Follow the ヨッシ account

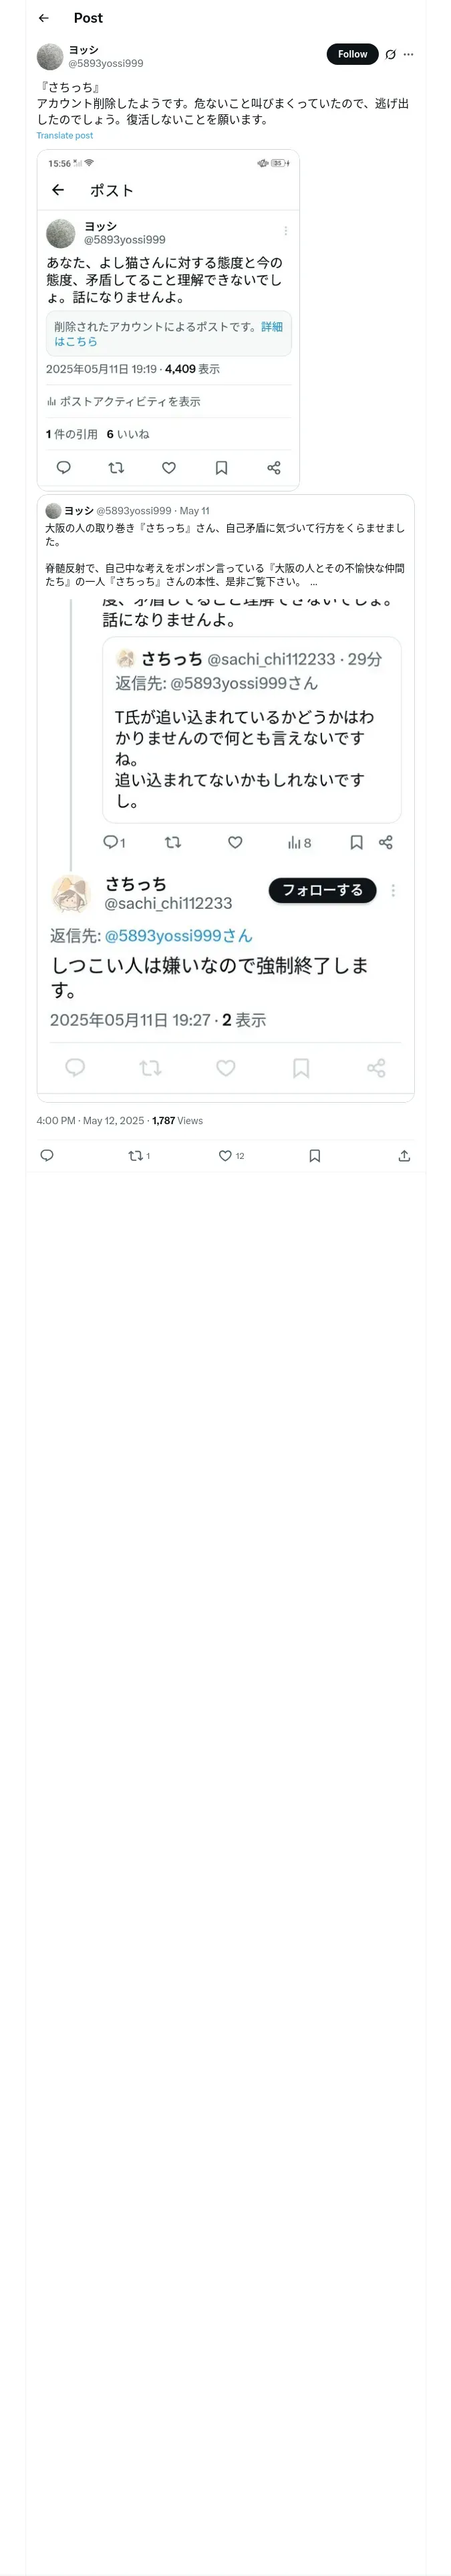pyautogui.click(x=352, y=54)
